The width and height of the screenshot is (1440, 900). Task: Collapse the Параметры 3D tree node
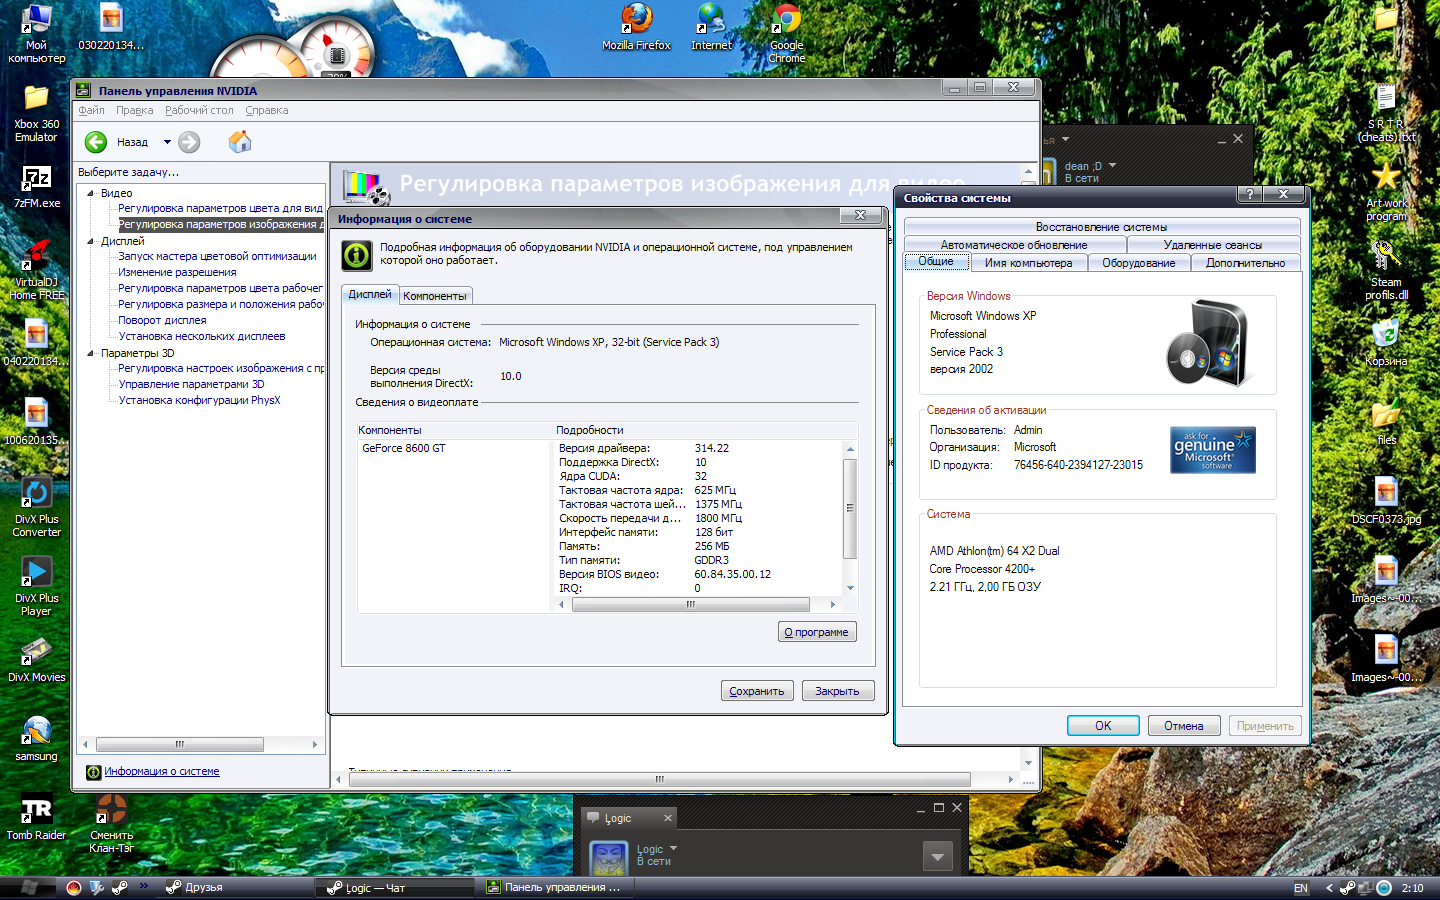pyautogui.click(x=91, y=353)
